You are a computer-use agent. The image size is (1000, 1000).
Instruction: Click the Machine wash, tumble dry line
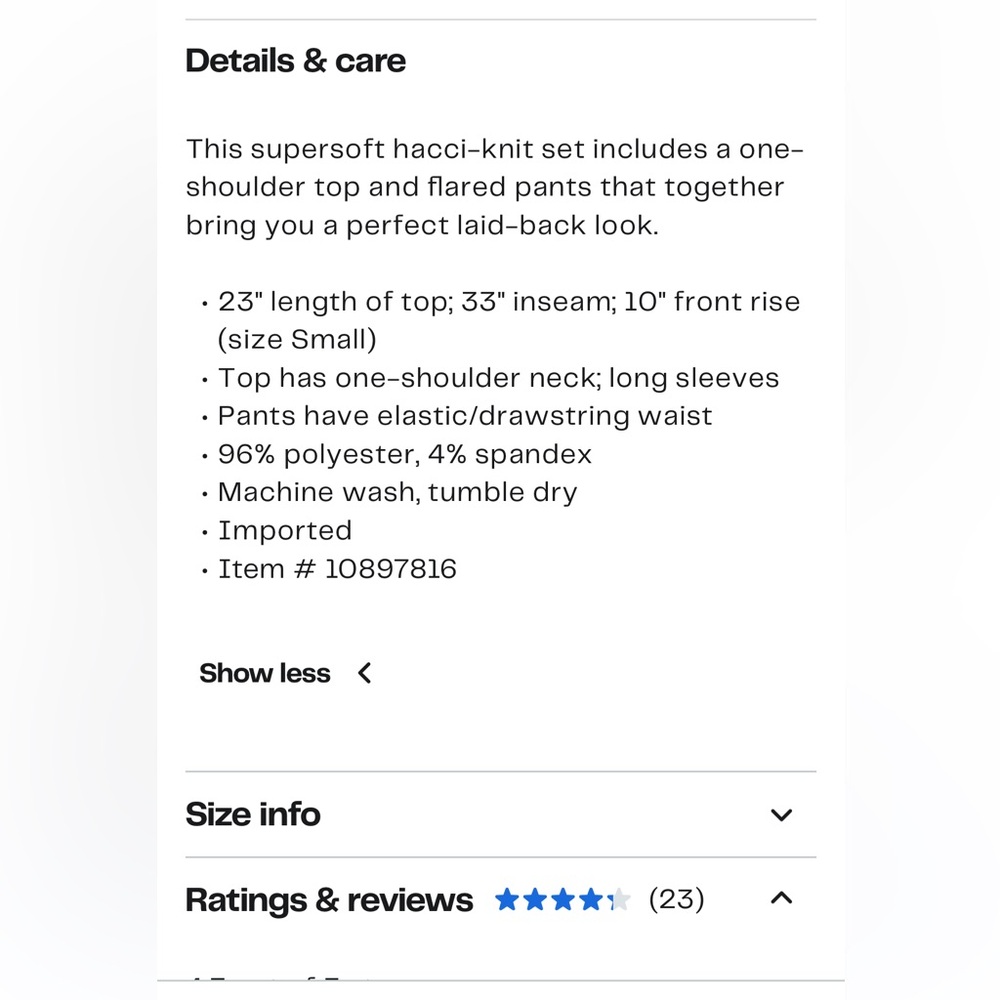(x=397, y=492)
